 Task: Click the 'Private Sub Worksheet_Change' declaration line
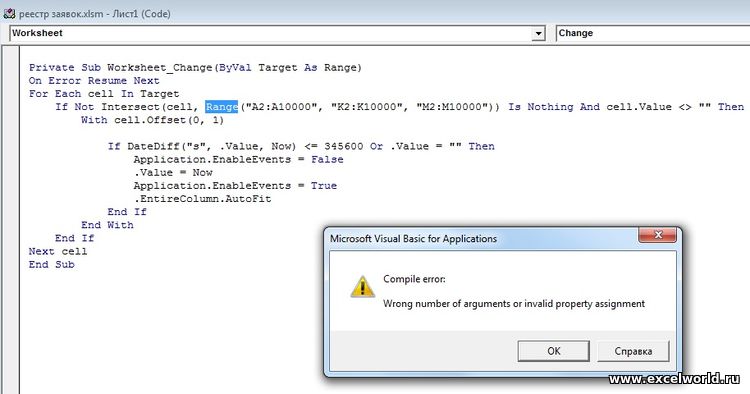click(195, 67)
